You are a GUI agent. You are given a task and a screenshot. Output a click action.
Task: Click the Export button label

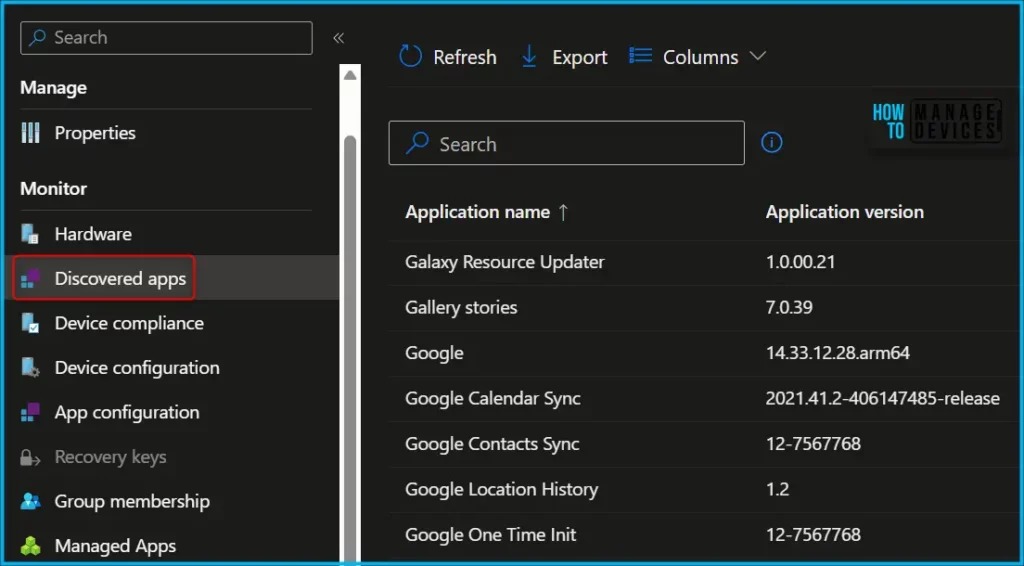[x=579, y=57]
